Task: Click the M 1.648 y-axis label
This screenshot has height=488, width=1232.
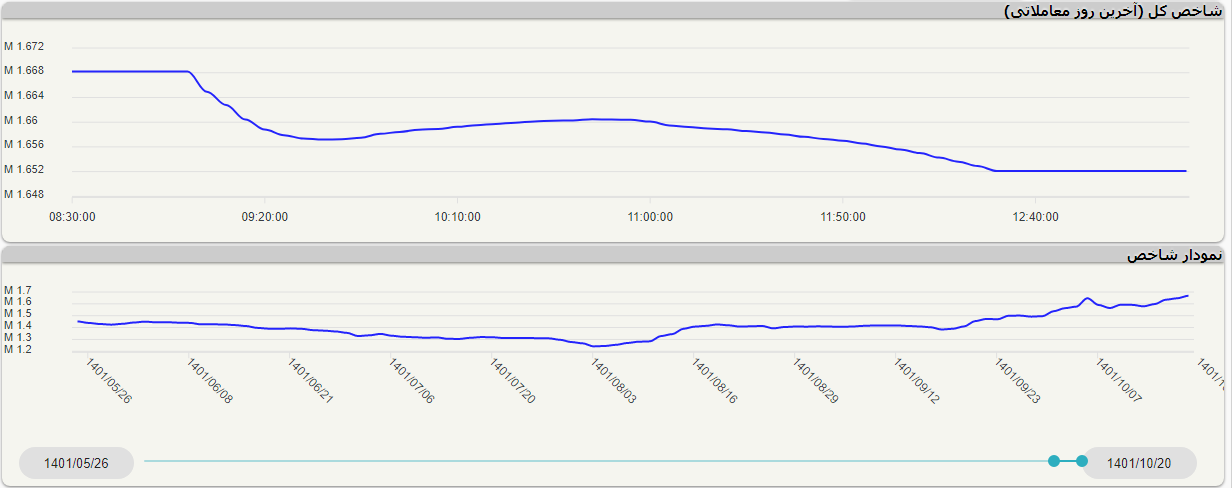Action: 24,195
